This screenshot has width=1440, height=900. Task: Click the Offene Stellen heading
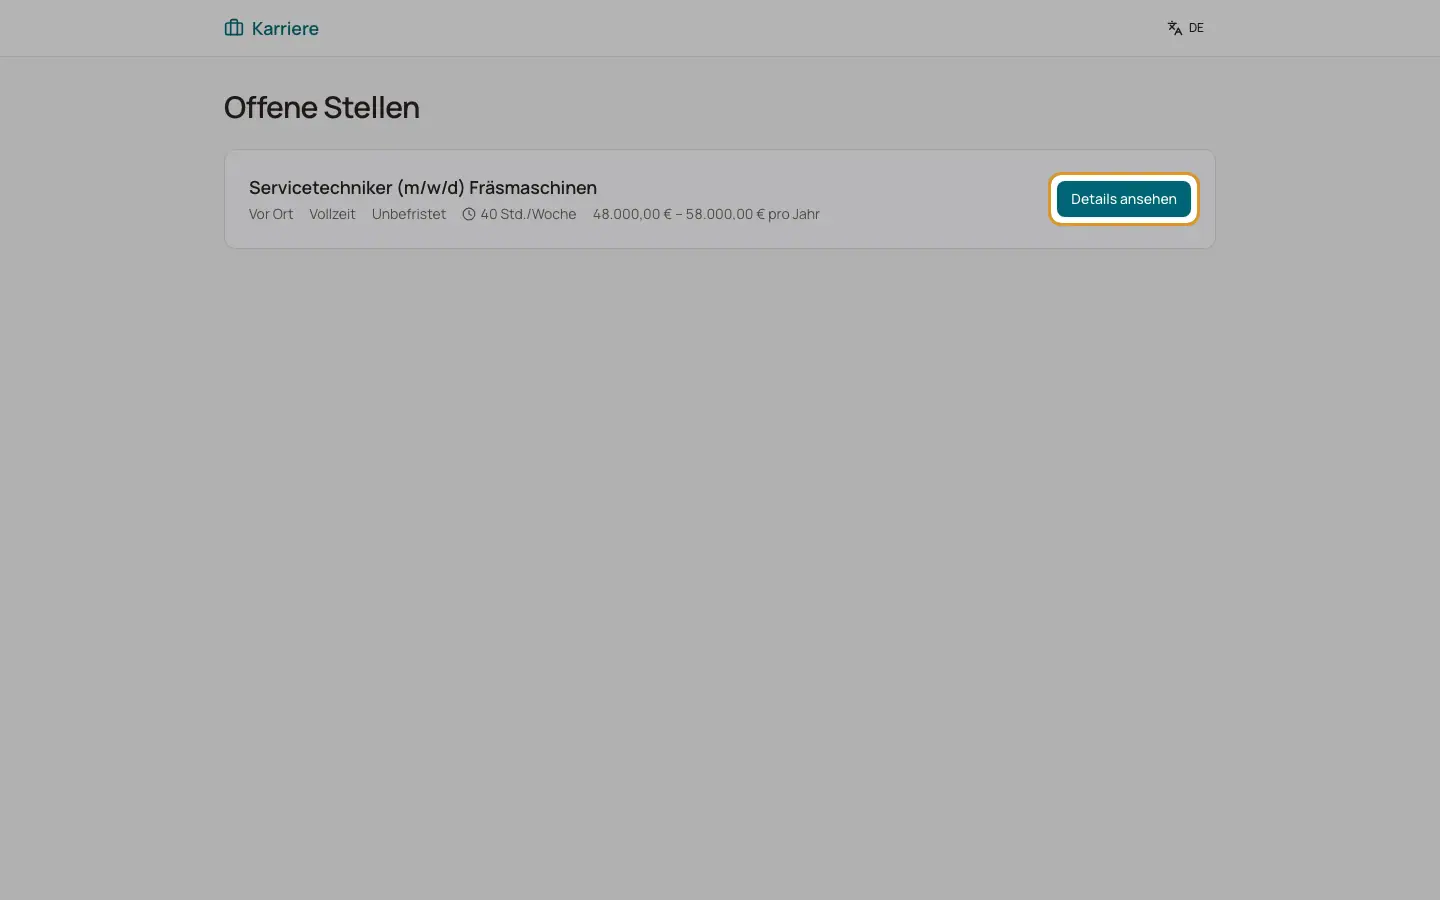coord(322,107)
